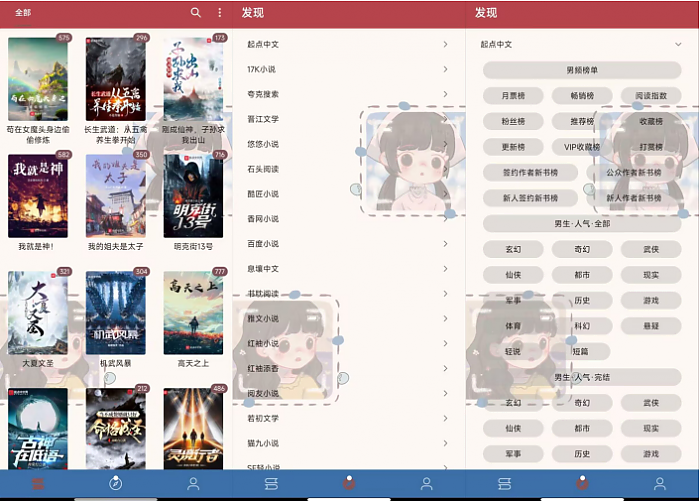Open the 夸克搜索 source entry
The image size is (700, 501).
coord(264,94)
